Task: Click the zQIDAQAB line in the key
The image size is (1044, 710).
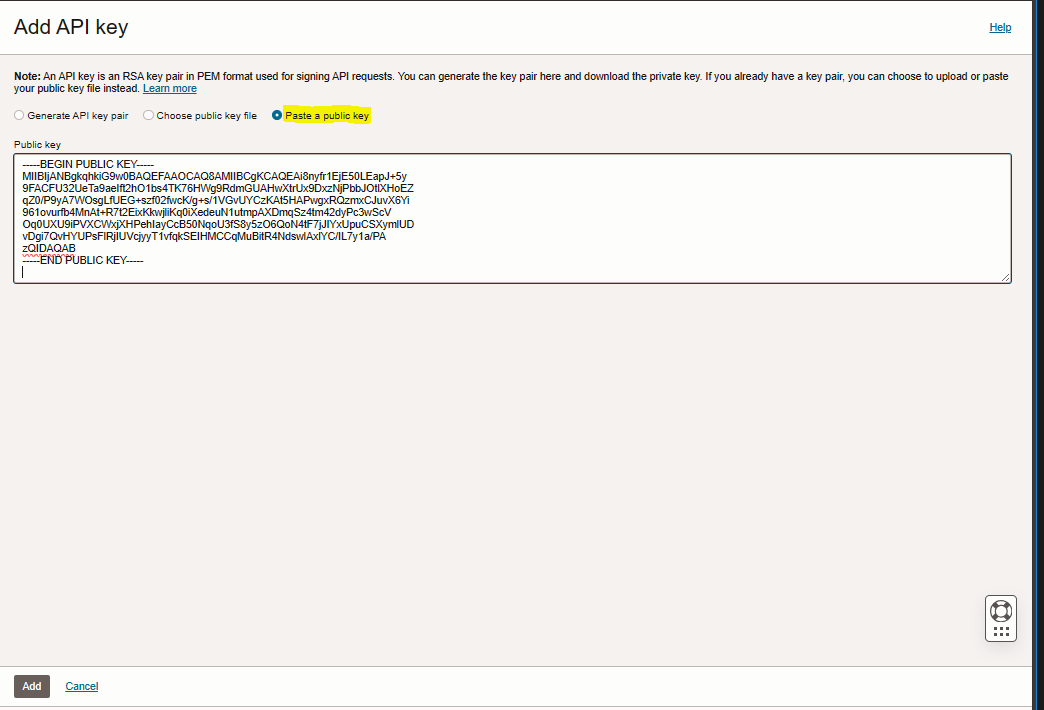Action: 49,248
